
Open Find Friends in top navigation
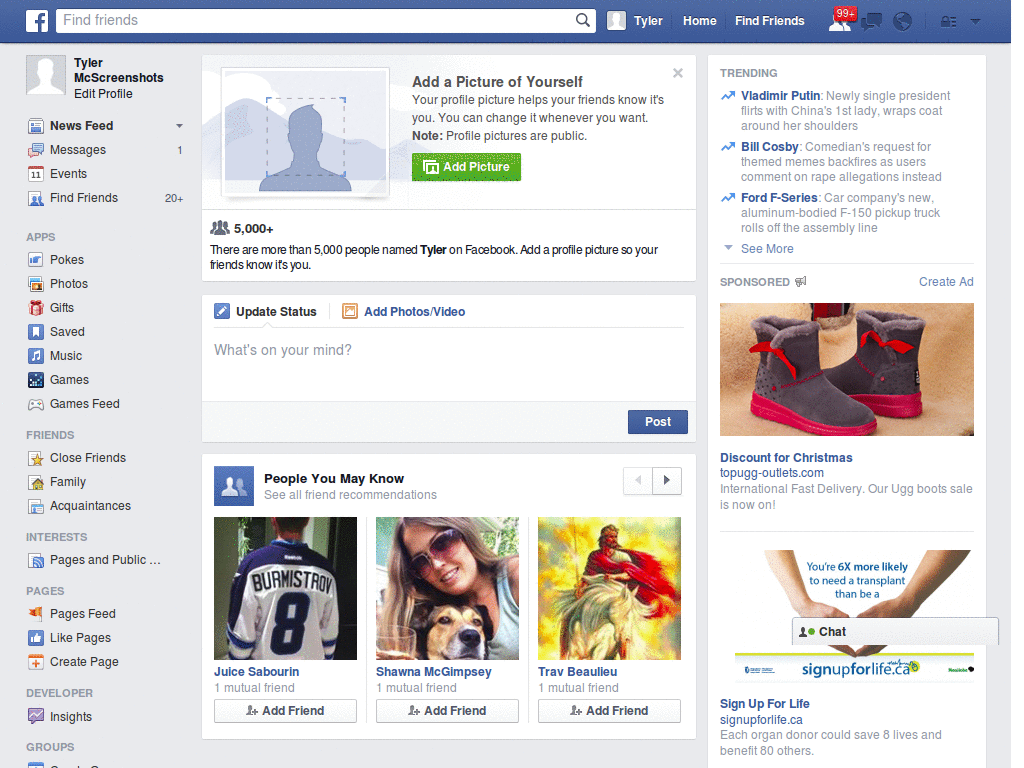pyautogui.click(x=769, y=21)
